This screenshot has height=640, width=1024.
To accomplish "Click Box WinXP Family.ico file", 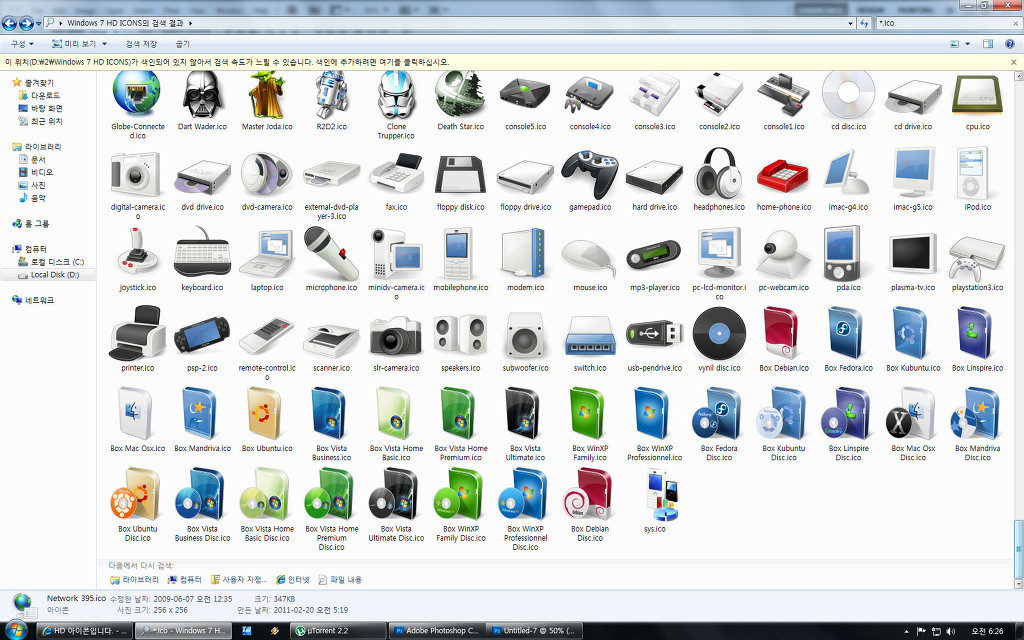I will [x=590, y=414].
